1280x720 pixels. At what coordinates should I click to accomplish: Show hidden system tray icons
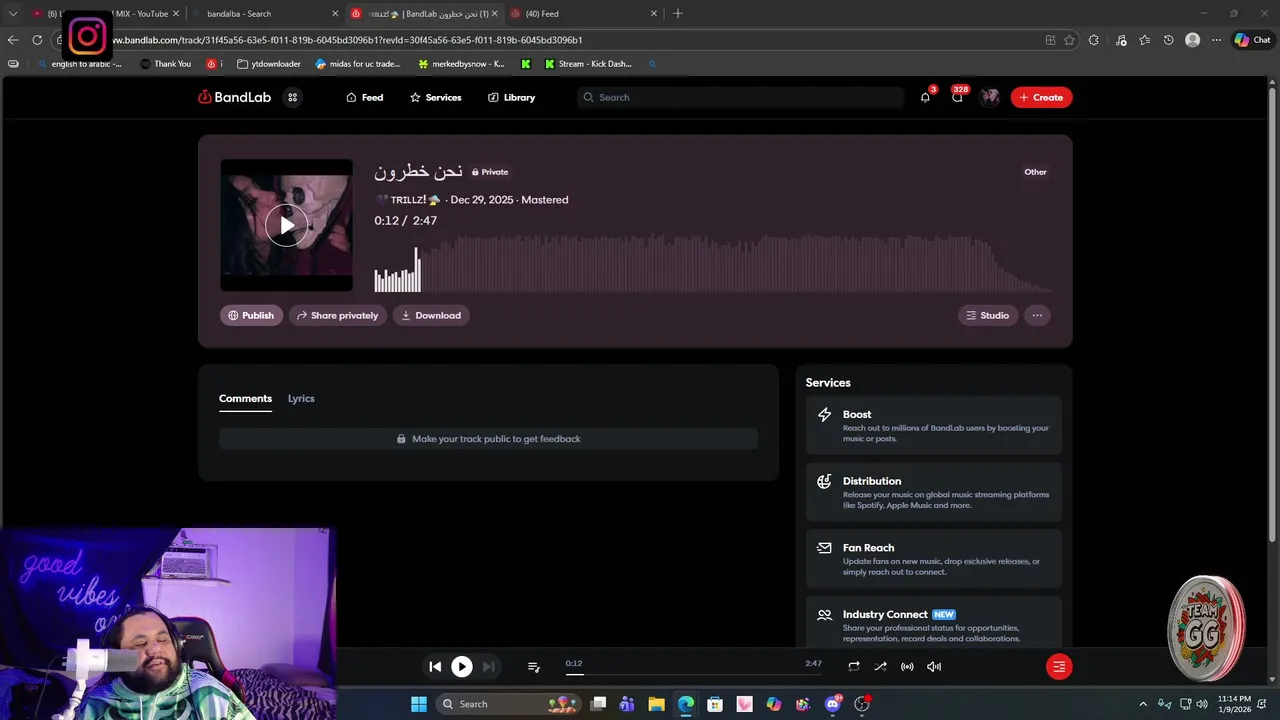point(1143,704)
